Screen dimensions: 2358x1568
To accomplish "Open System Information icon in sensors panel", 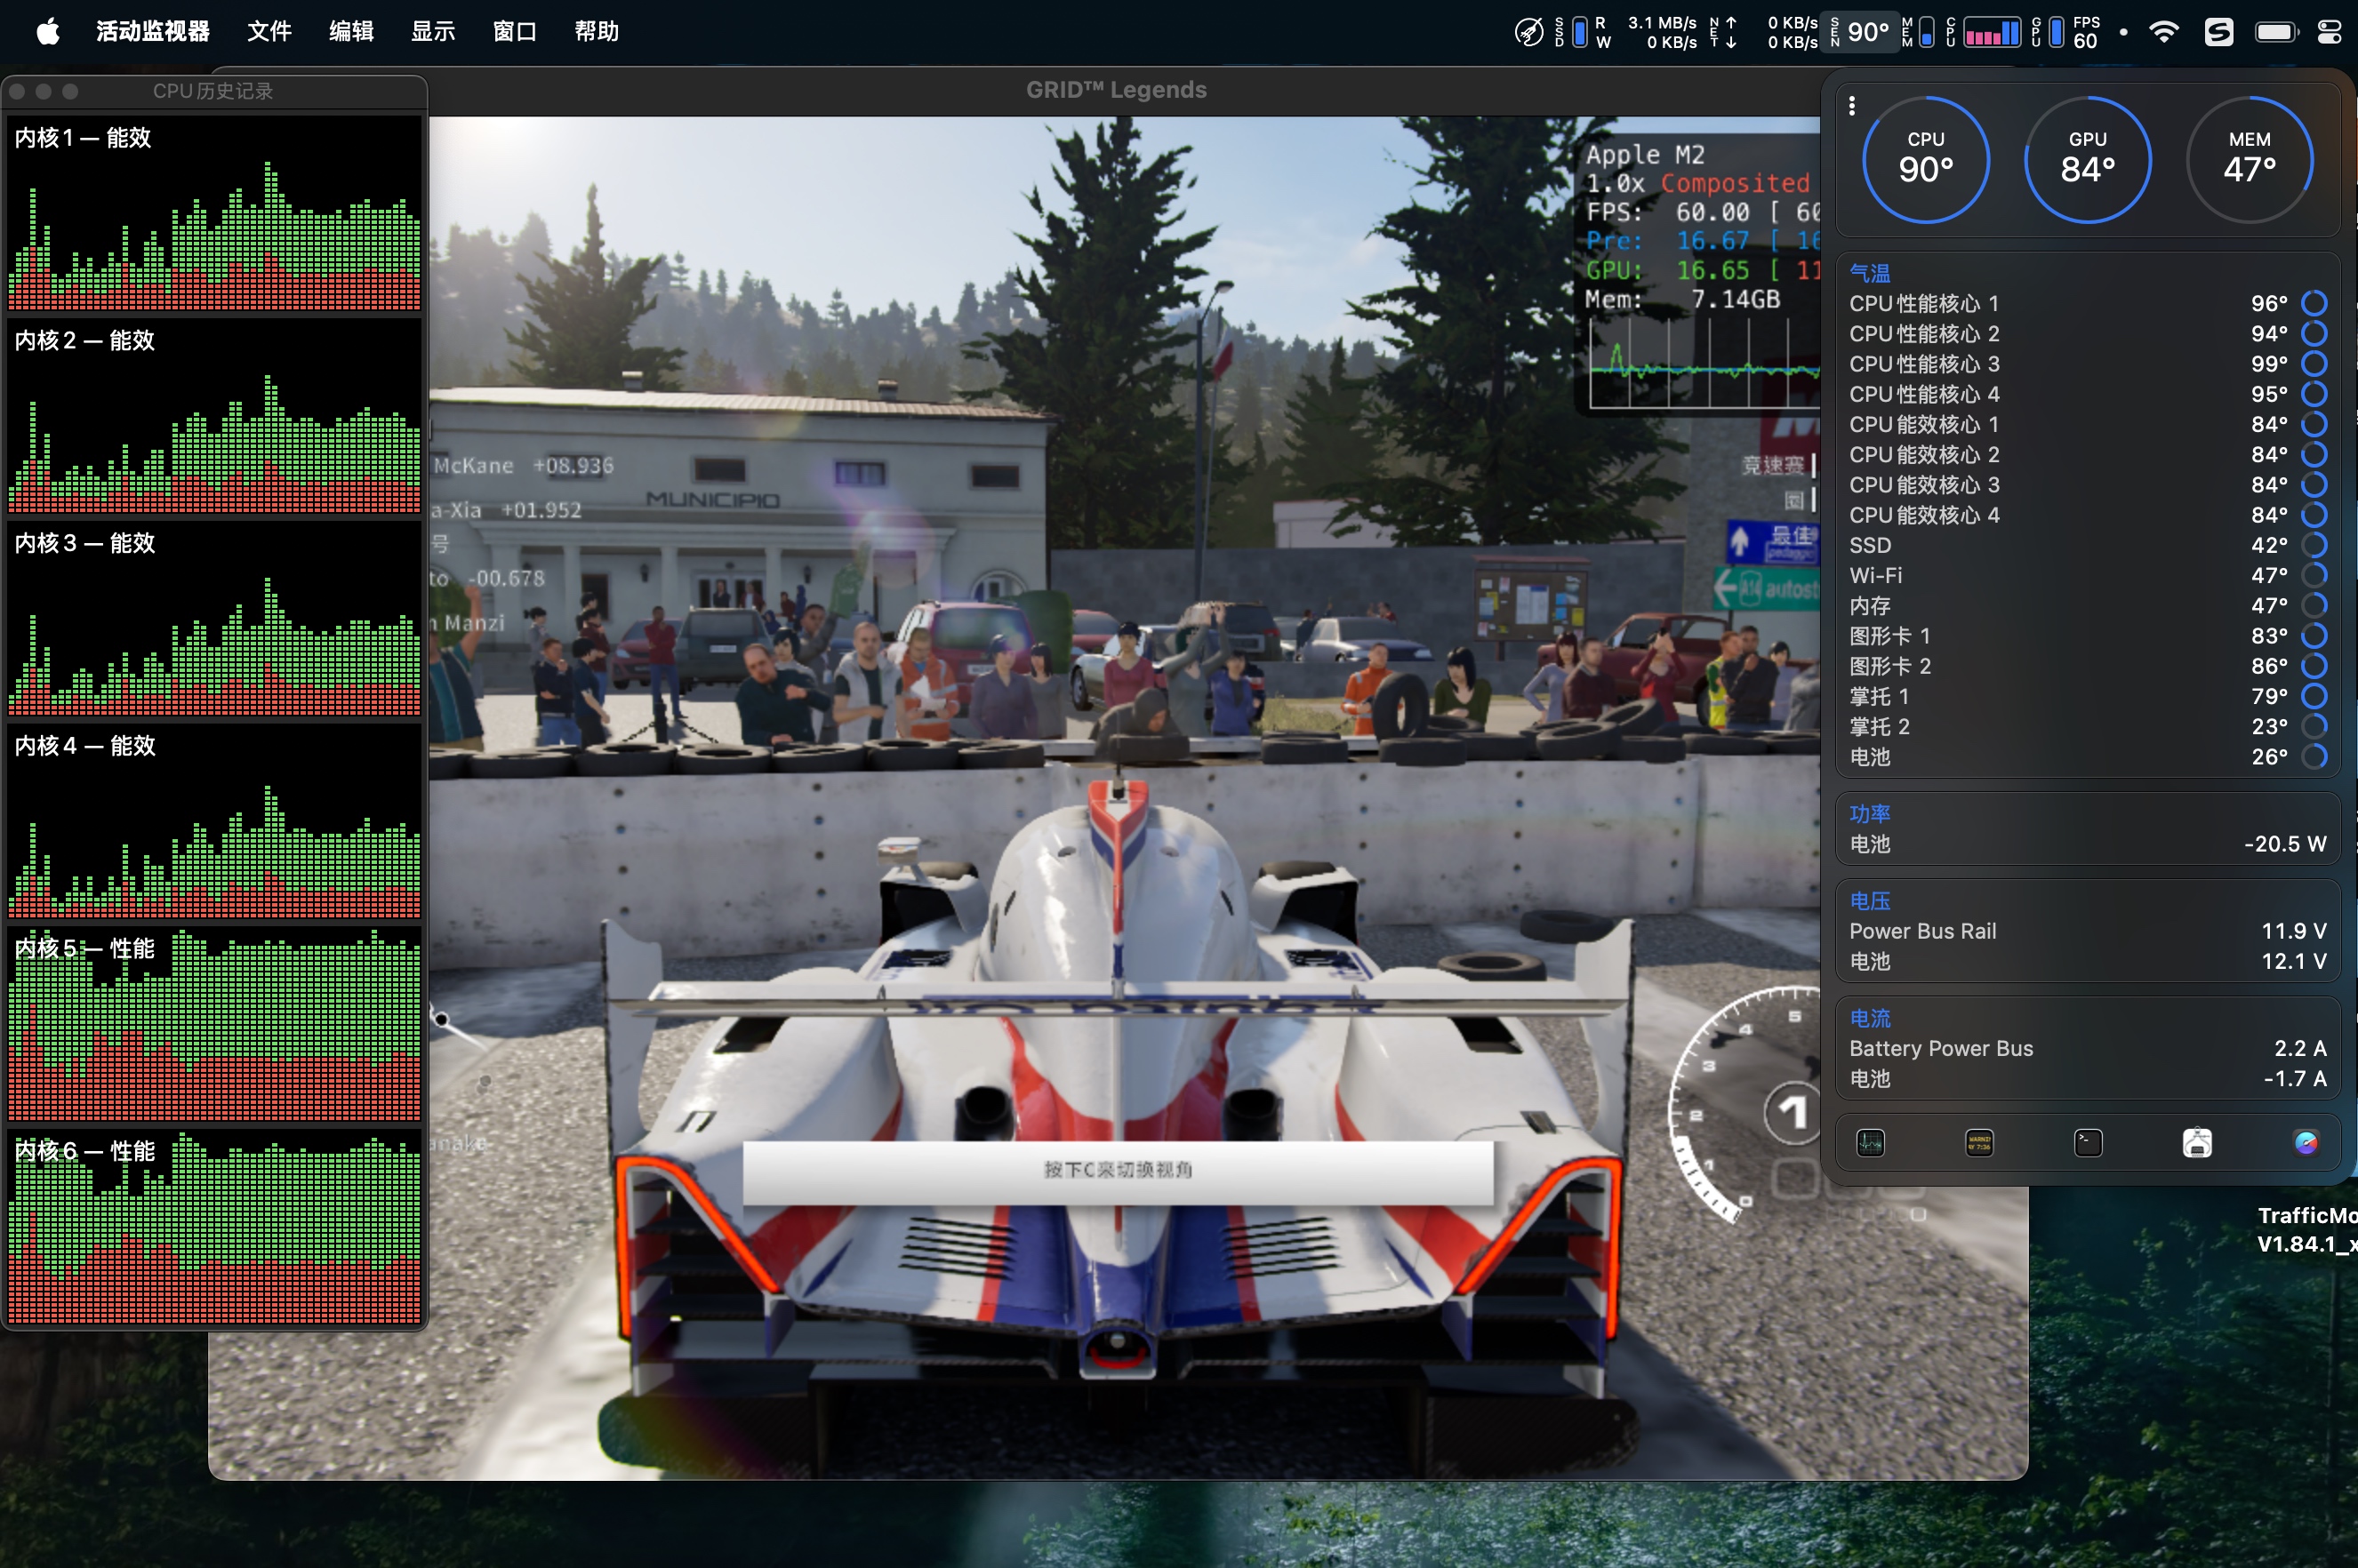I will click(2197, 1142).
